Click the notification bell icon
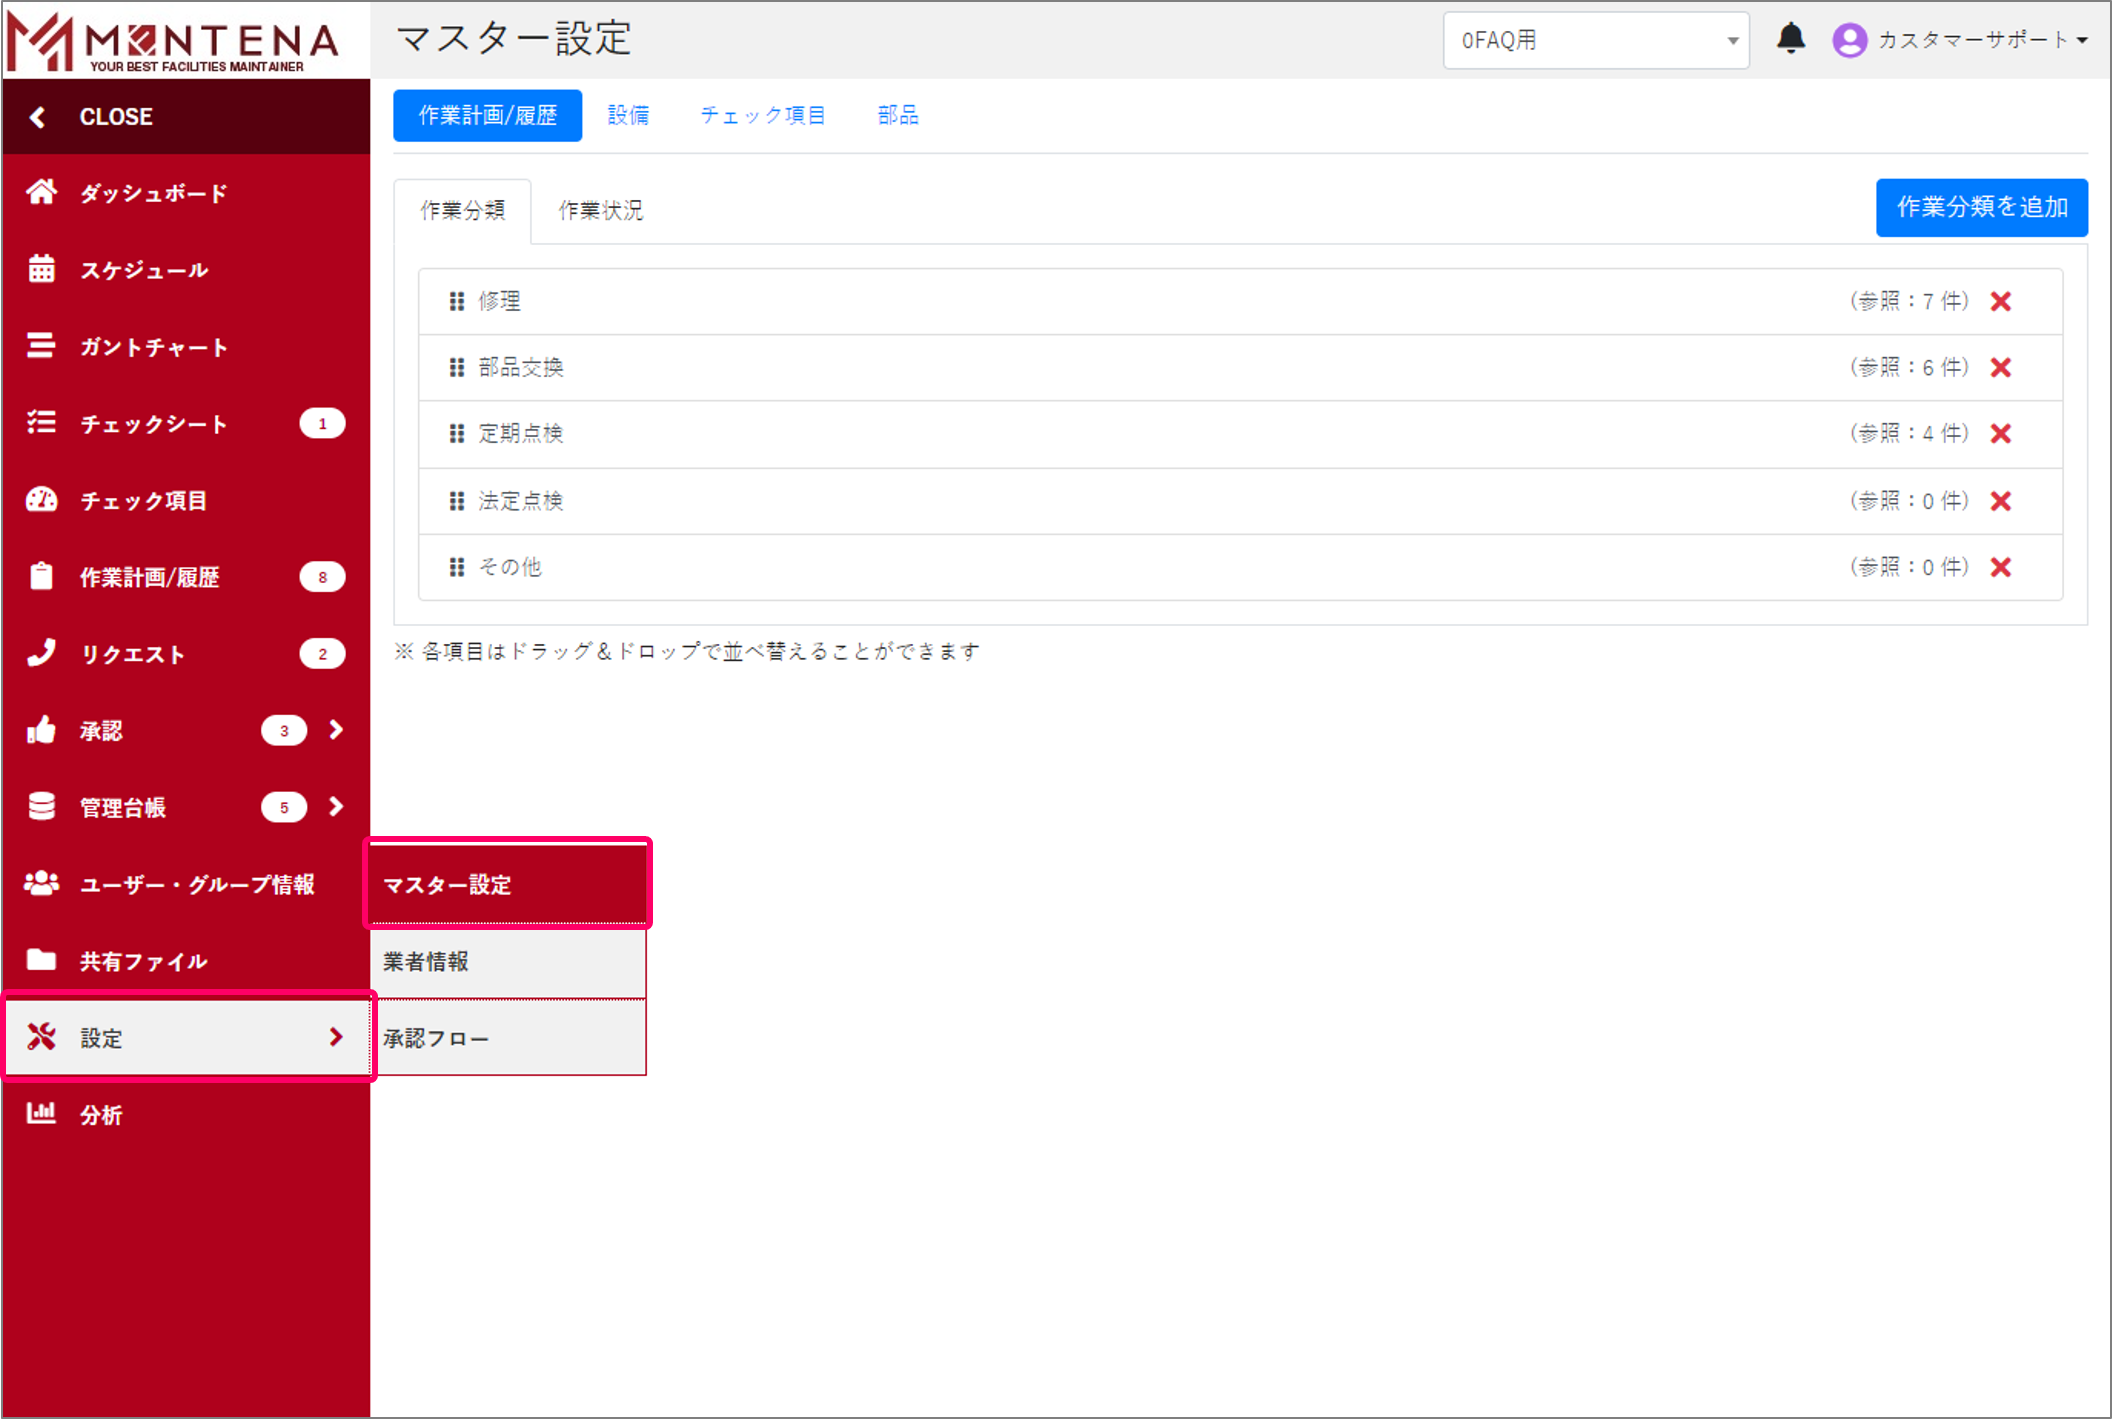The image size is (2112, 1419). tap(1791, 39)
